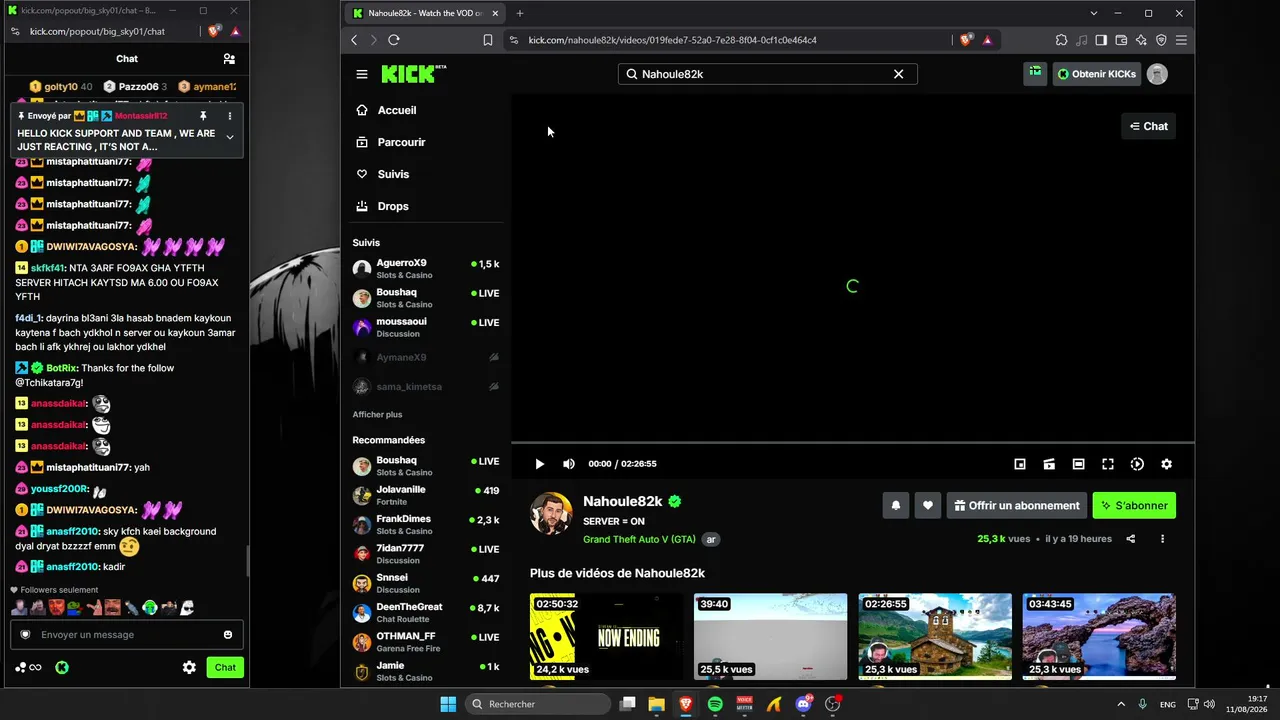
Task: Open the Brave Wallet icon
Action: (1121, 40)
